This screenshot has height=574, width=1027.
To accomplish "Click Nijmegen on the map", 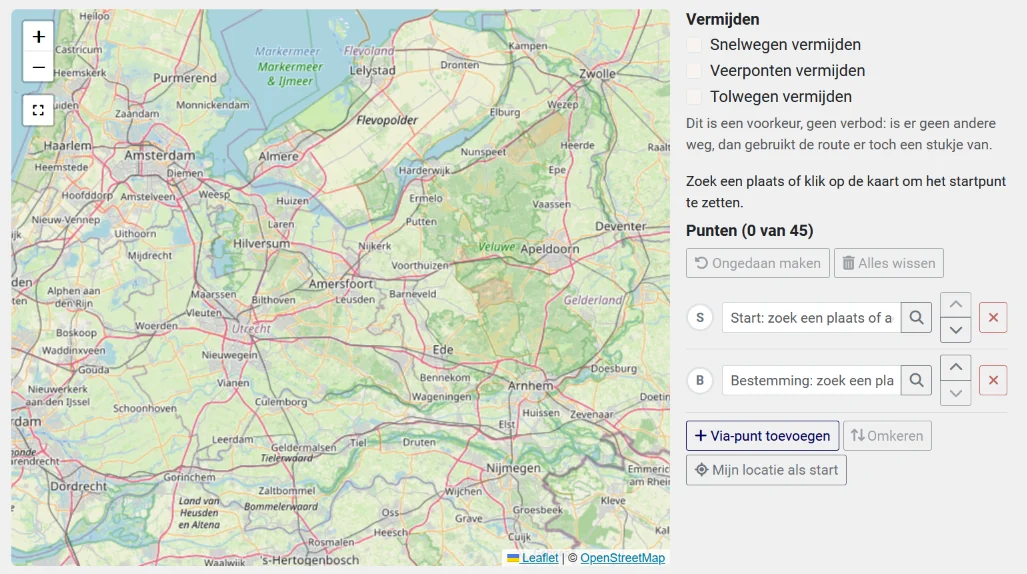I will tap(513, 468).
